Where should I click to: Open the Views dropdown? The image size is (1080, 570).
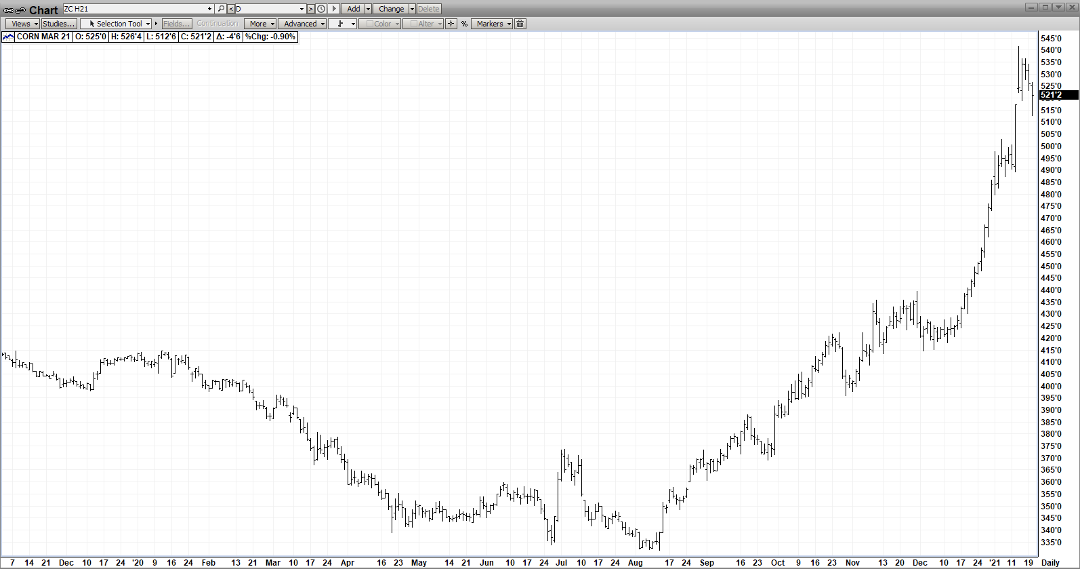pos(23,23)
